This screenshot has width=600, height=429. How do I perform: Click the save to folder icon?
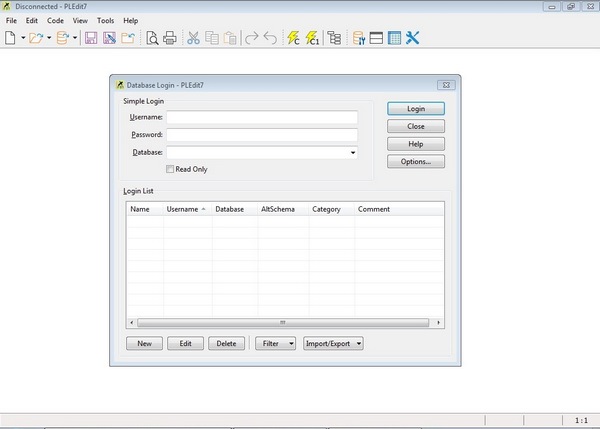pos(128,38)
